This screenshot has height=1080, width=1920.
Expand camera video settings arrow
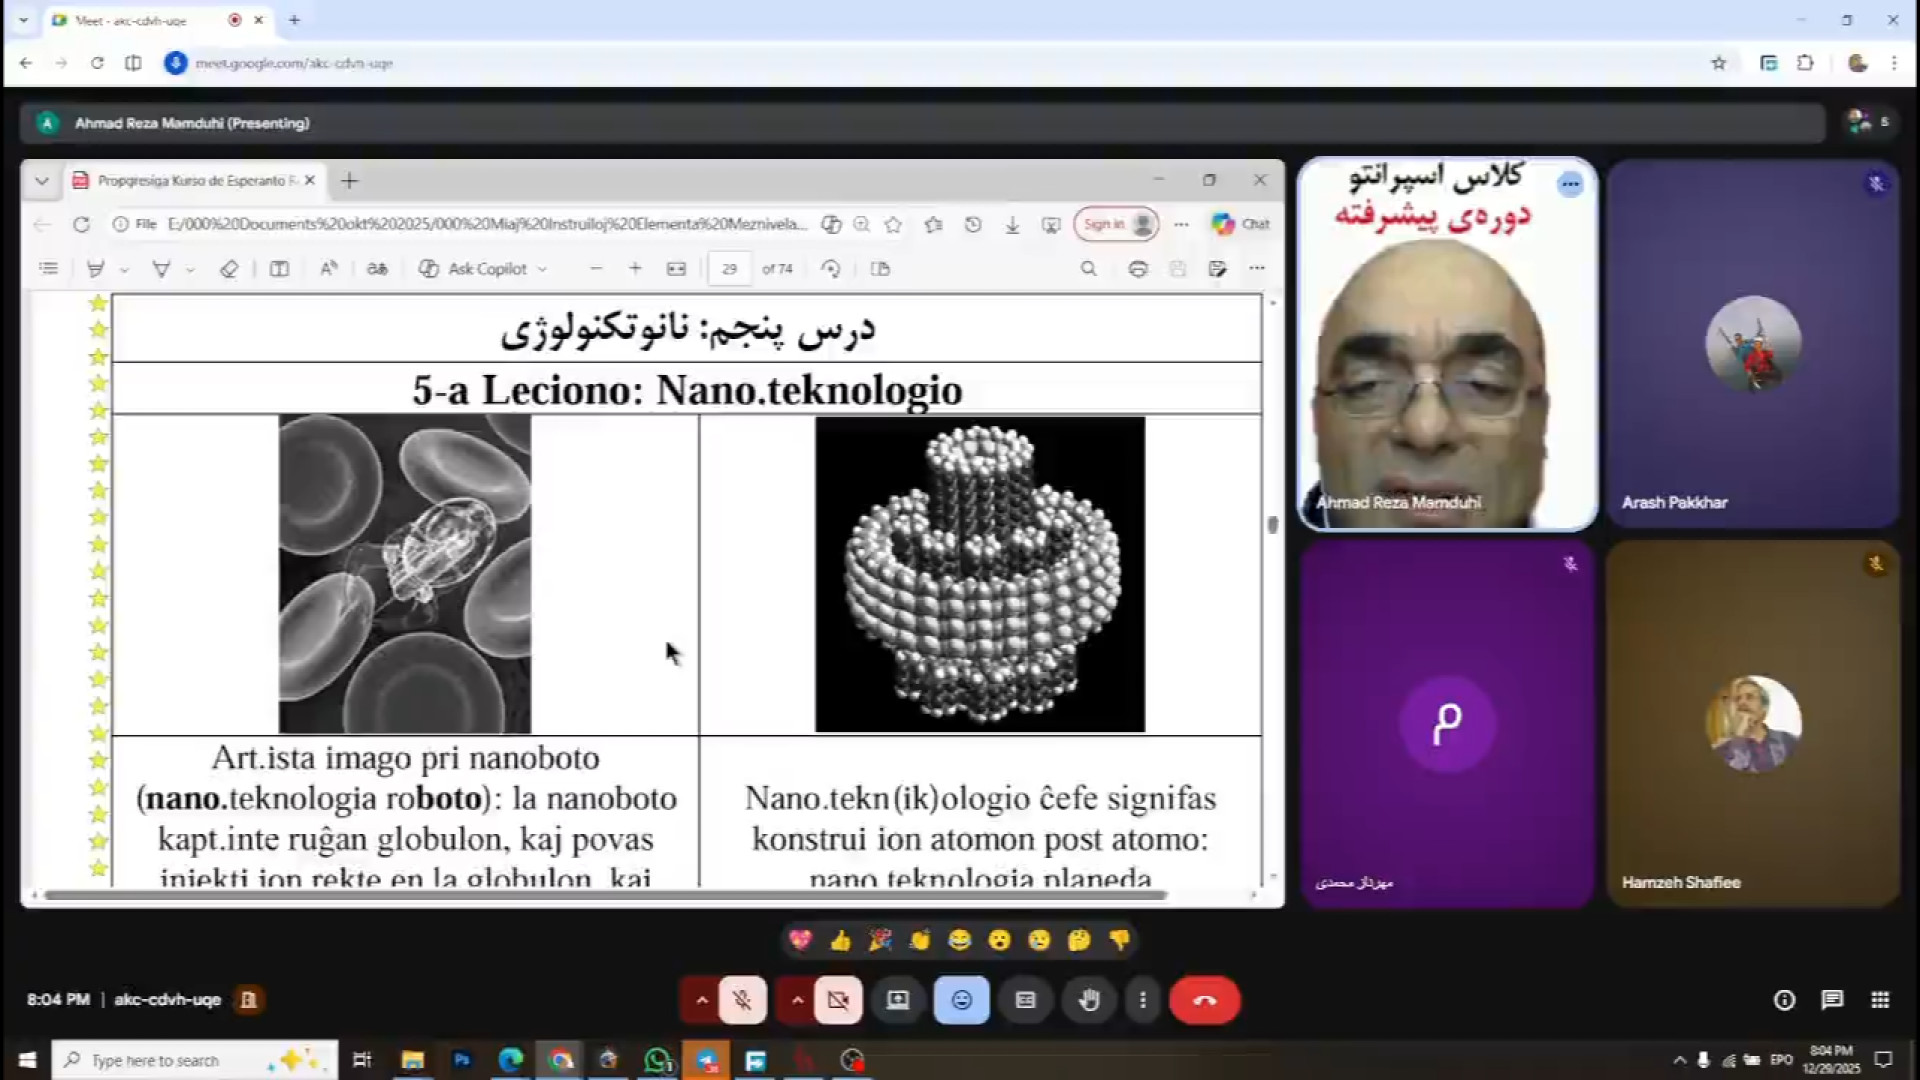(x=797, y=1000)
